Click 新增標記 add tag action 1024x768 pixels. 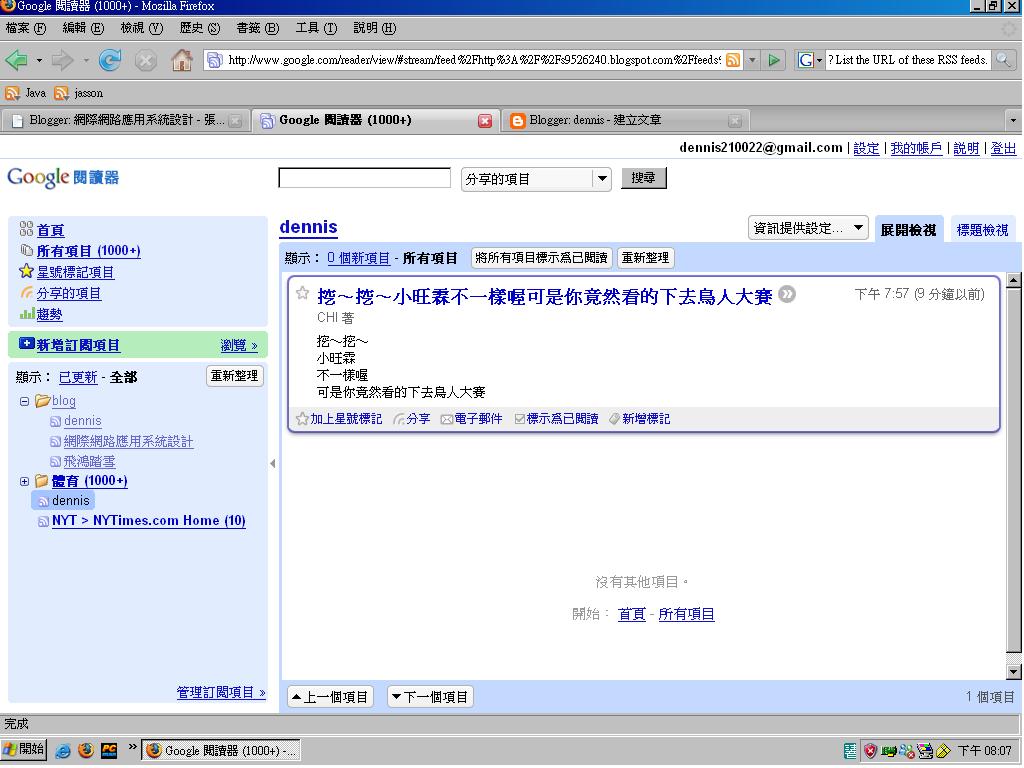click(640, 419)
